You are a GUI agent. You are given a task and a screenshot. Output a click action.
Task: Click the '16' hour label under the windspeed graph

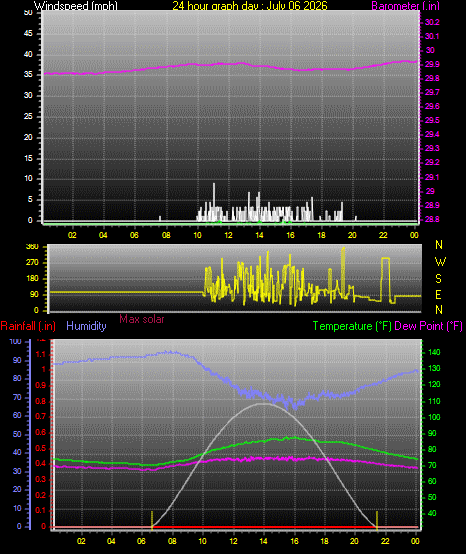290,235
